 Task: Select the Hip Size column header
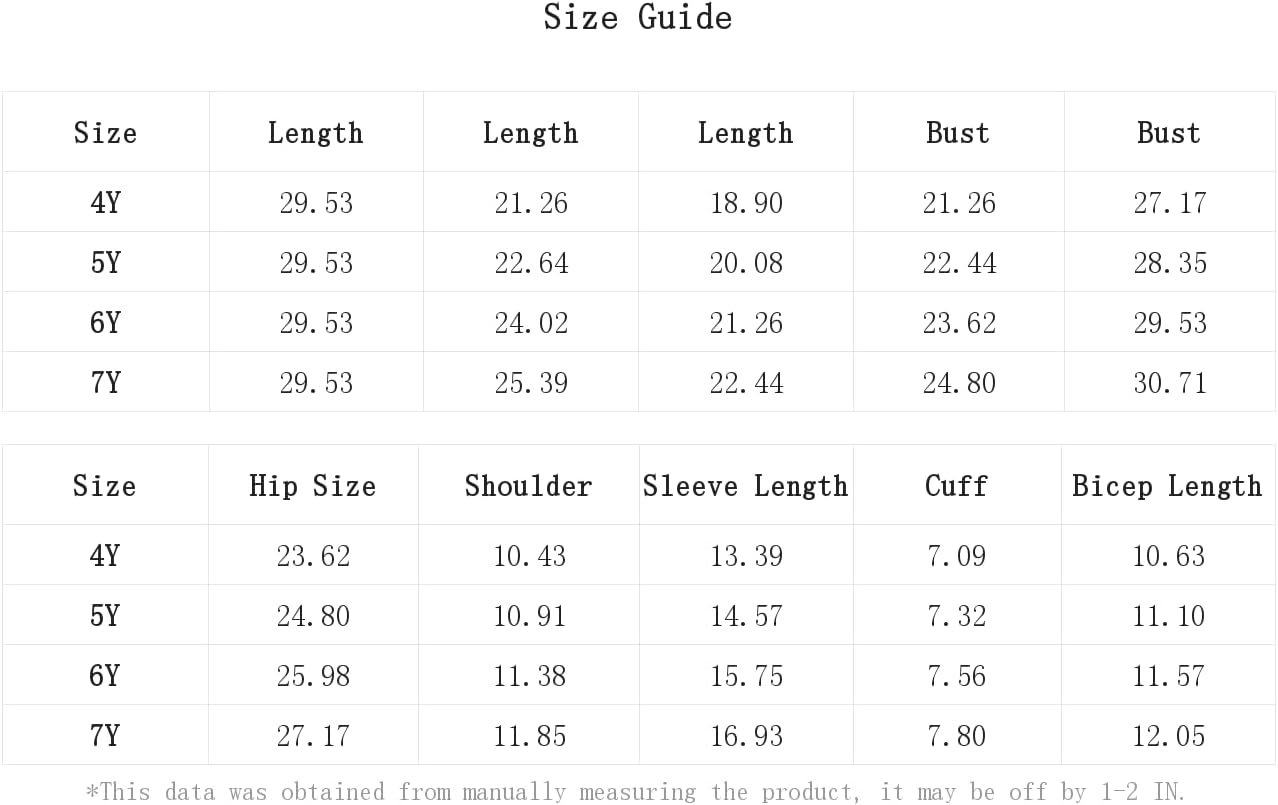pos(313,486)
